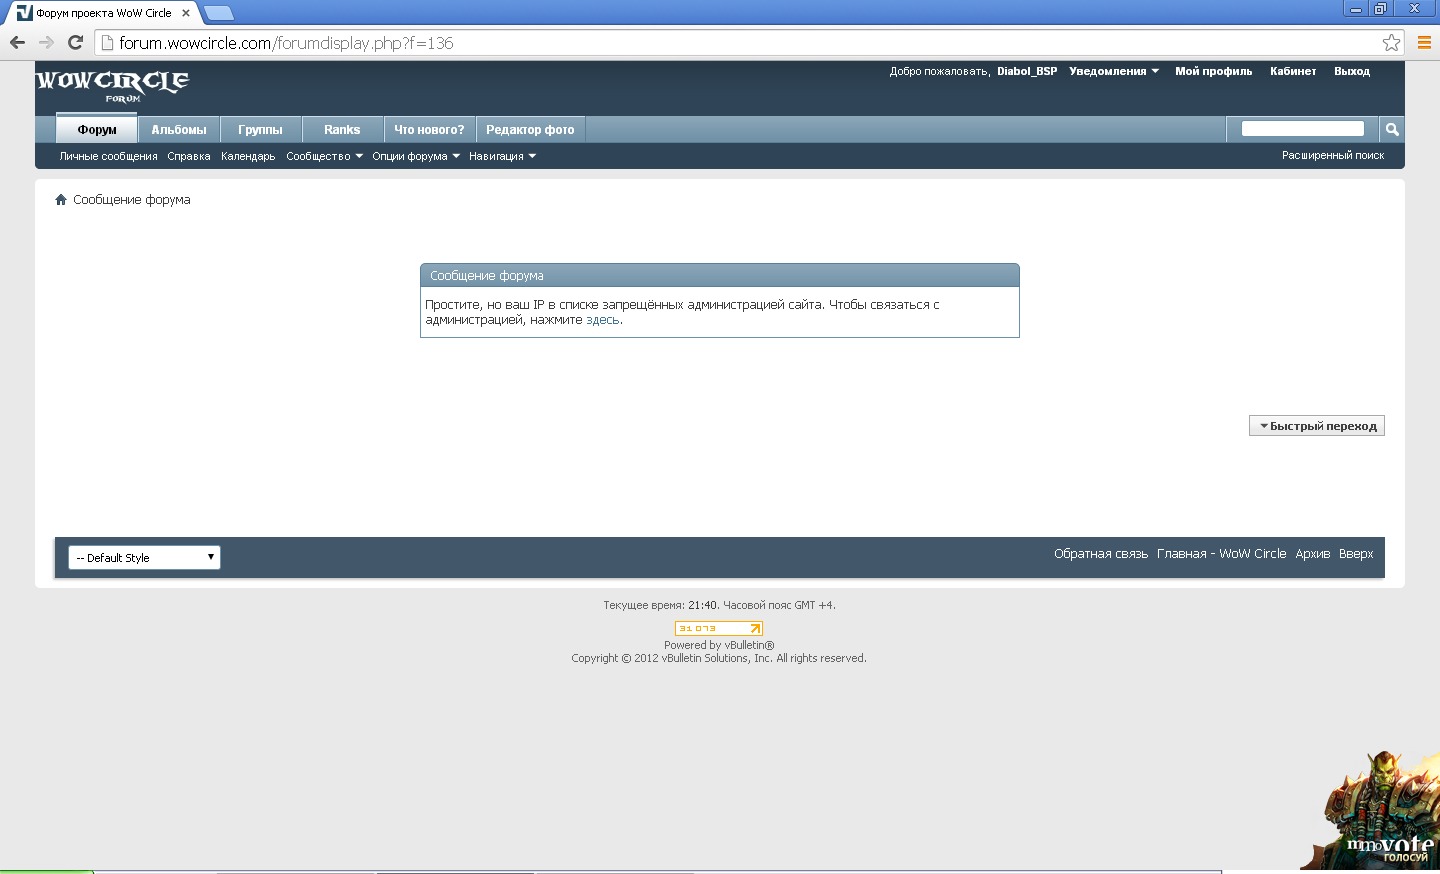1440x874 pixels.
Task: Open the Быстрый переход dropdown
Action: point(1317,426)
